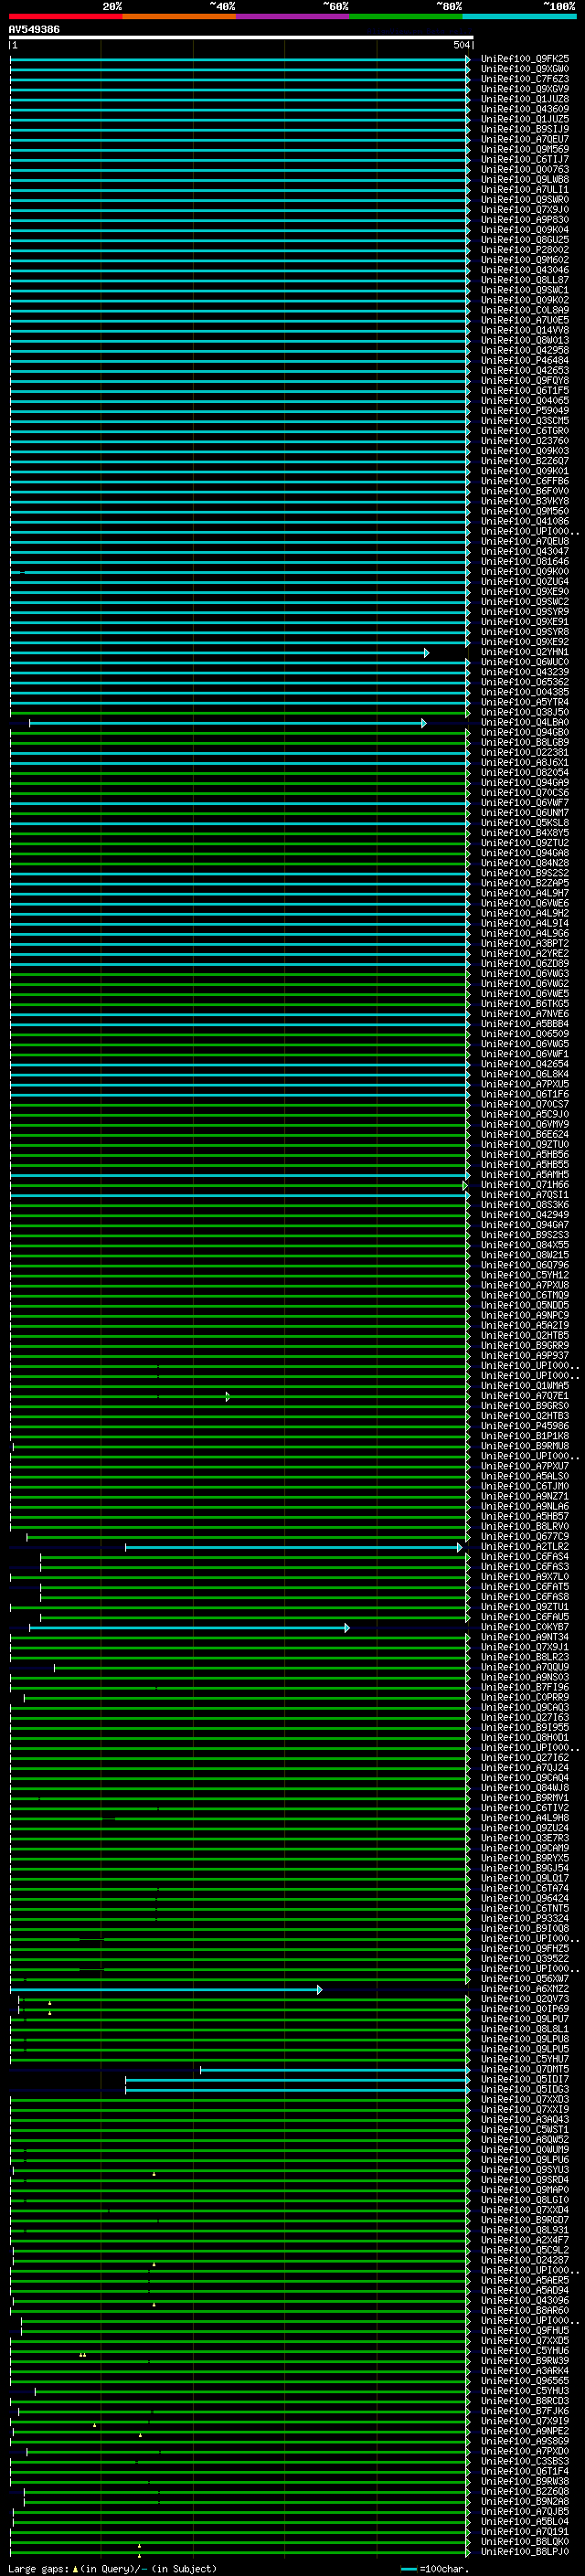
Task: Click the cyan ~100% identity legend swatch
Action: point(519,16)
